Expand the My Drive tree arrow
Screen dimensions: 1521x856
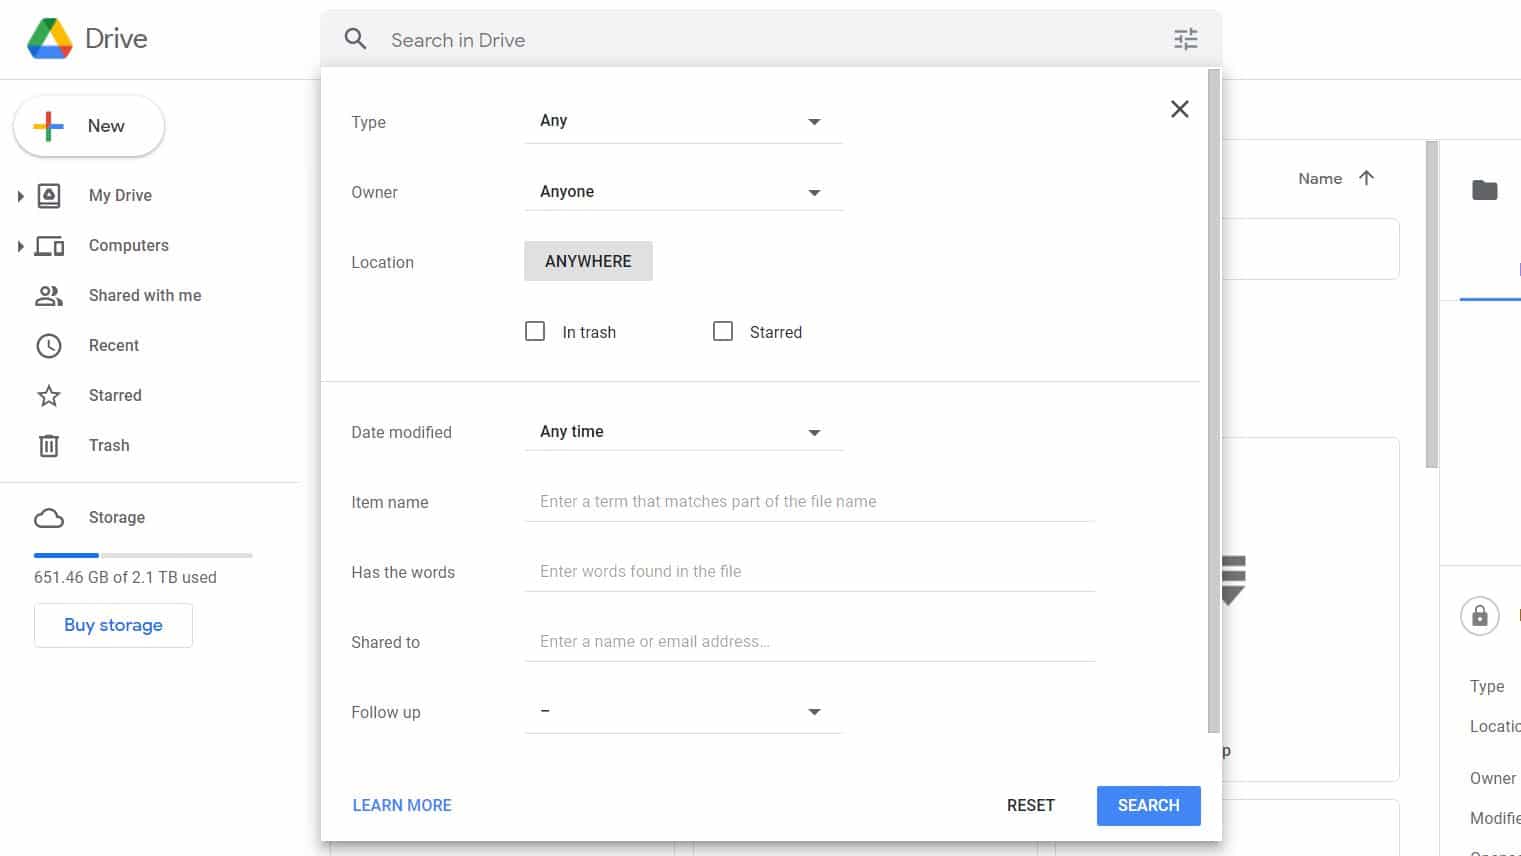[x=20, y=196]
